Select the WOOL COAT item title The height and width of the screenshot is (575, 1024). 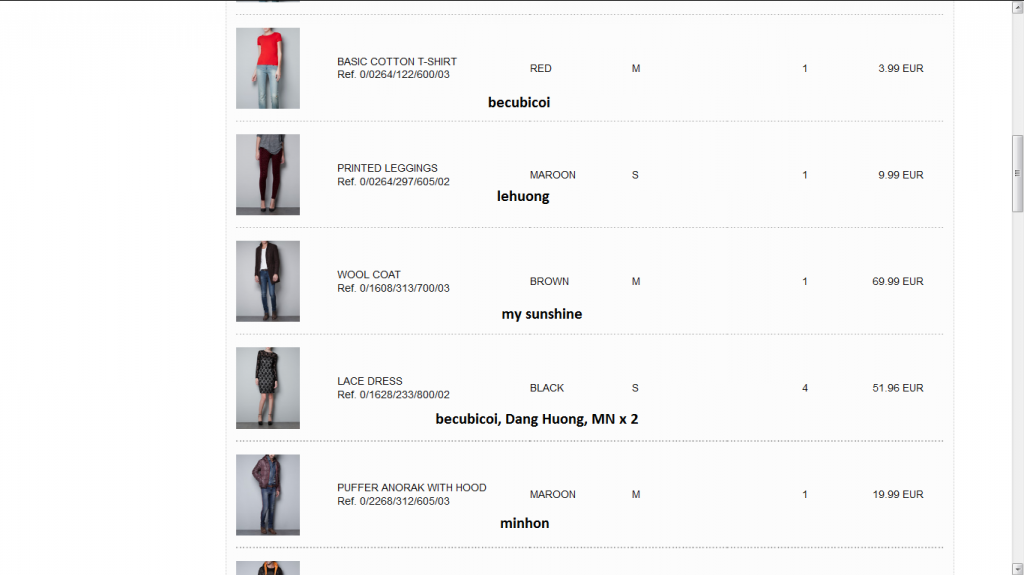coord(369,274)
